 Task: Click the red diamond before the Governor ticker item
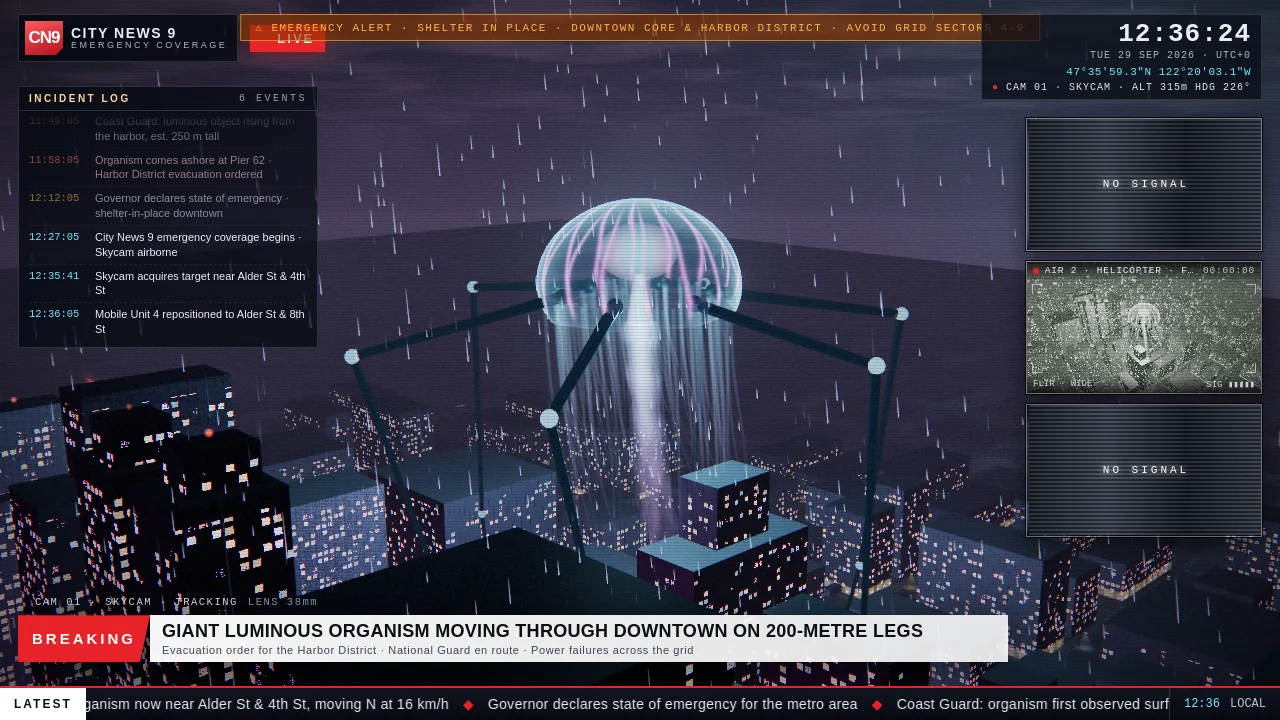pos(468,705)
